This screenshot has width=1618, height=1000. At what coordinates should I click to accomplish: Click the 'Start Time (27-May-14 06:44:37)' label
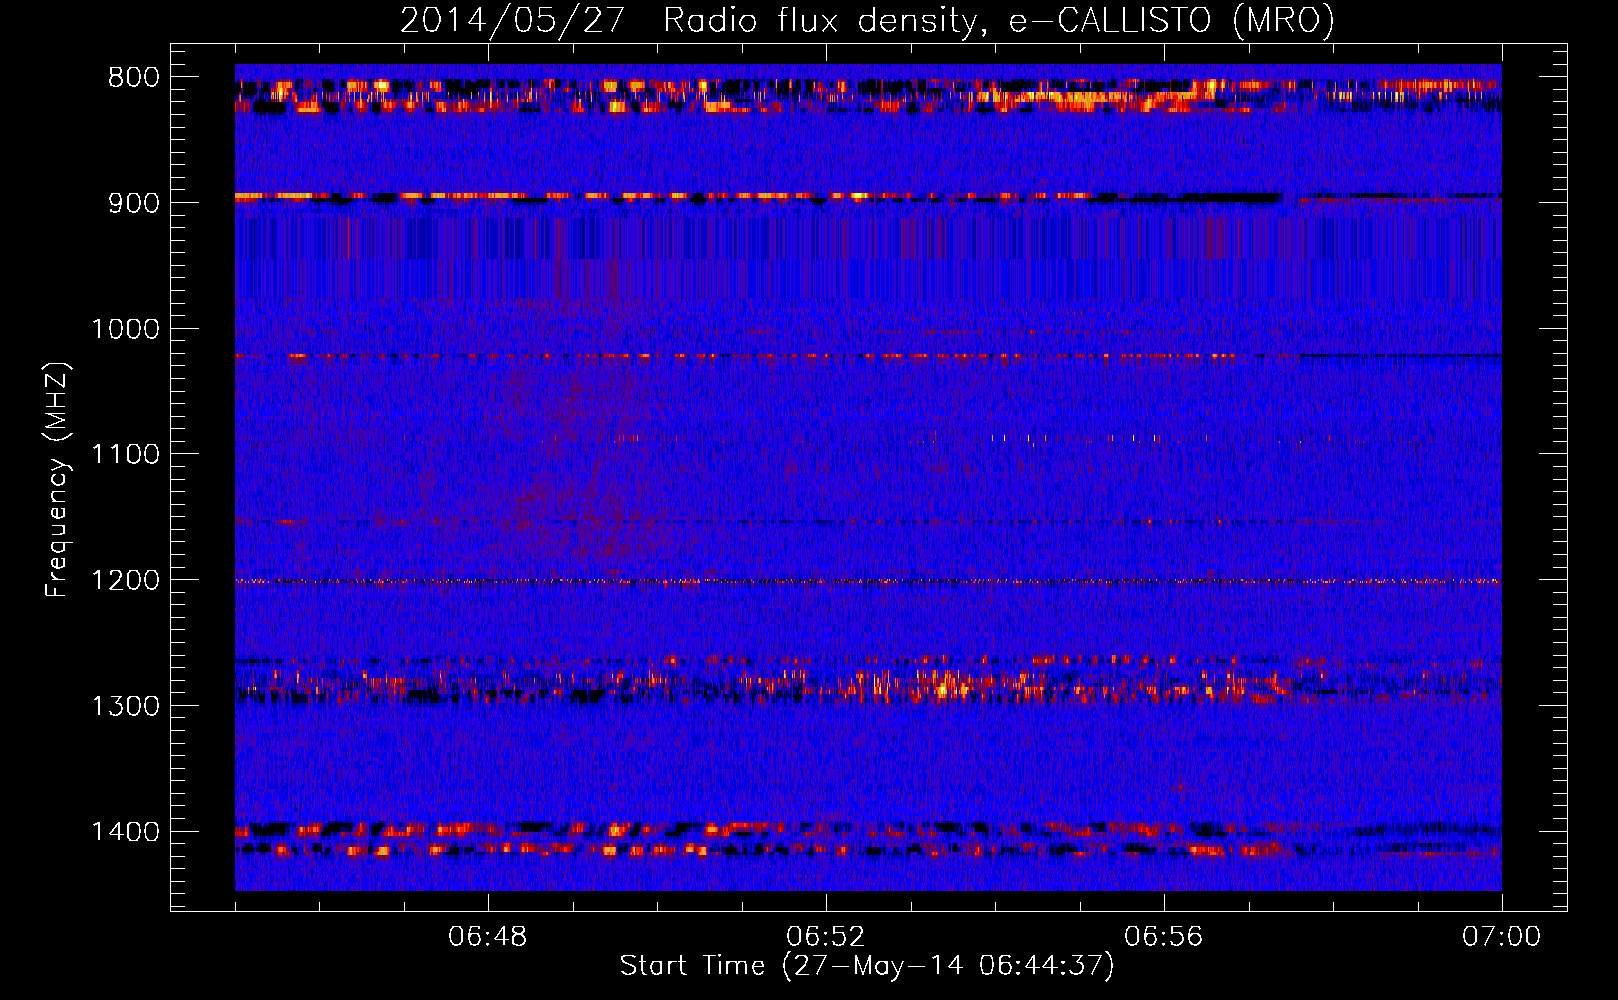tap(867, 966)
